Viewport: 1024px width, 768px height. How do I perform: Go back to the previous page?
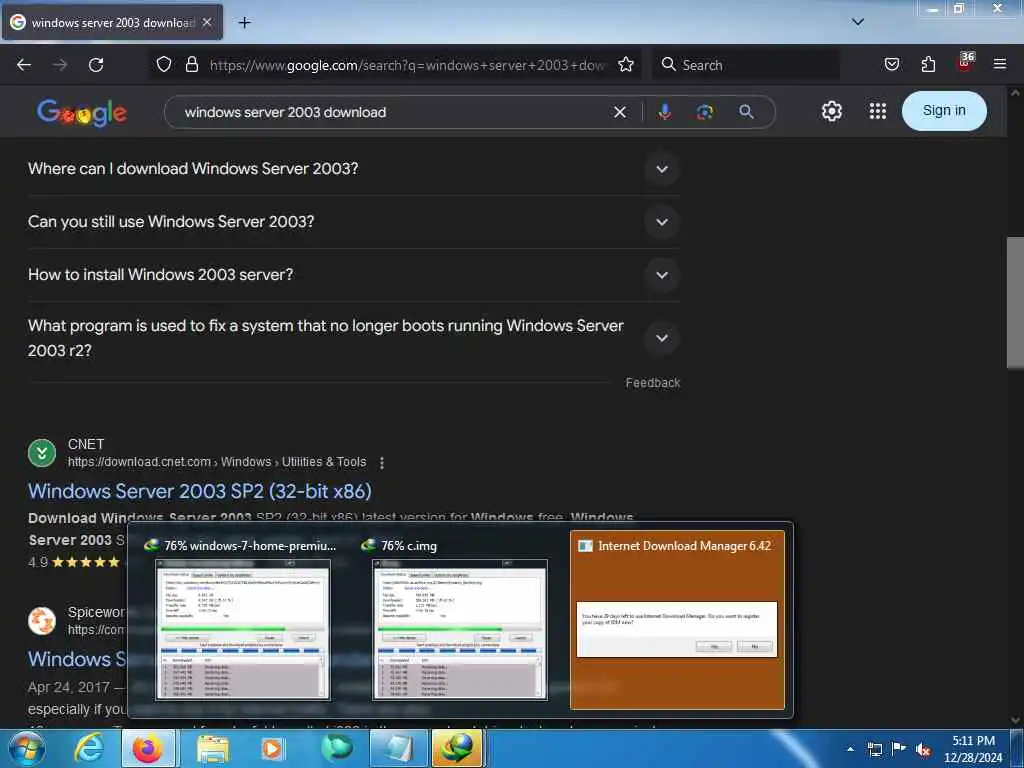[x=24, y=65]
